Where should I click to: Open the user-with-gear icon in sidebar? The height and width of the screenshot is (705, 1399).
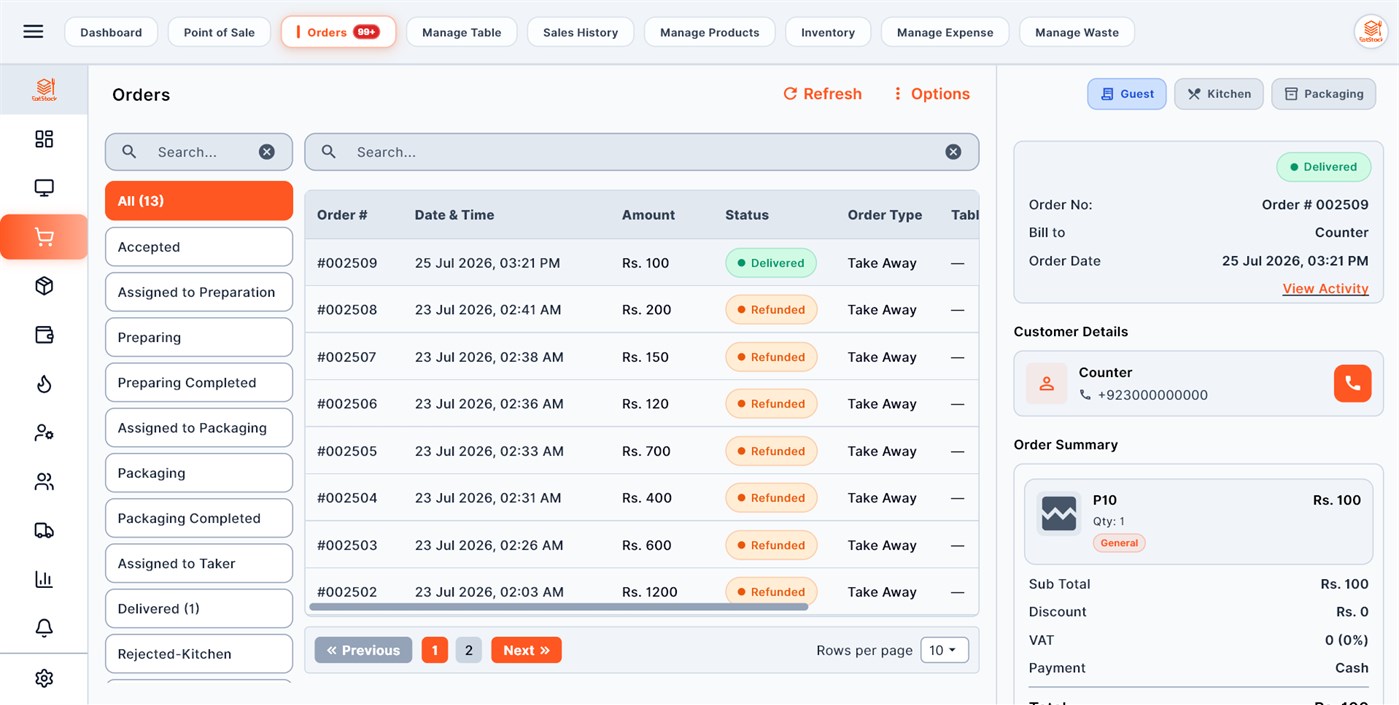point(44,433)
